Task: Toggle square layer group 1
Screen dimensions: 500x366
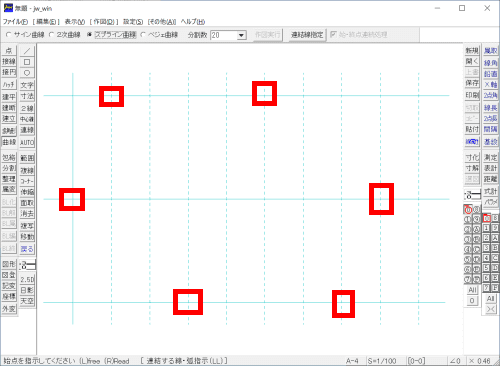Action: pos(487,228)
